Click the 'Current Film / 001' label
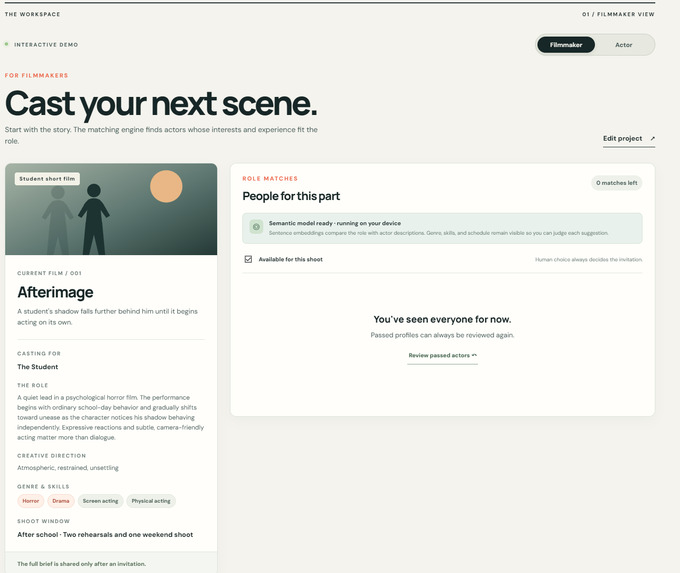680x573 pixels. (x=49, y=273)
